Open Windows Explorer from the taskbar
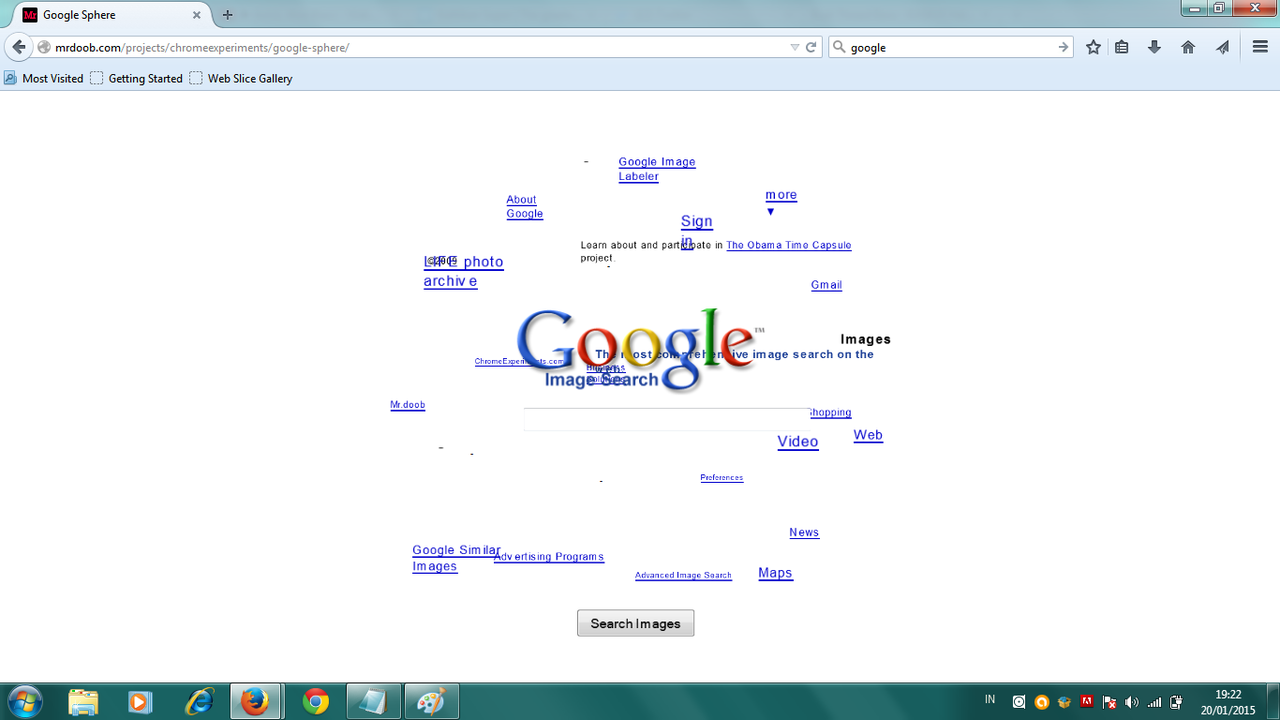 tap(83, 702)
